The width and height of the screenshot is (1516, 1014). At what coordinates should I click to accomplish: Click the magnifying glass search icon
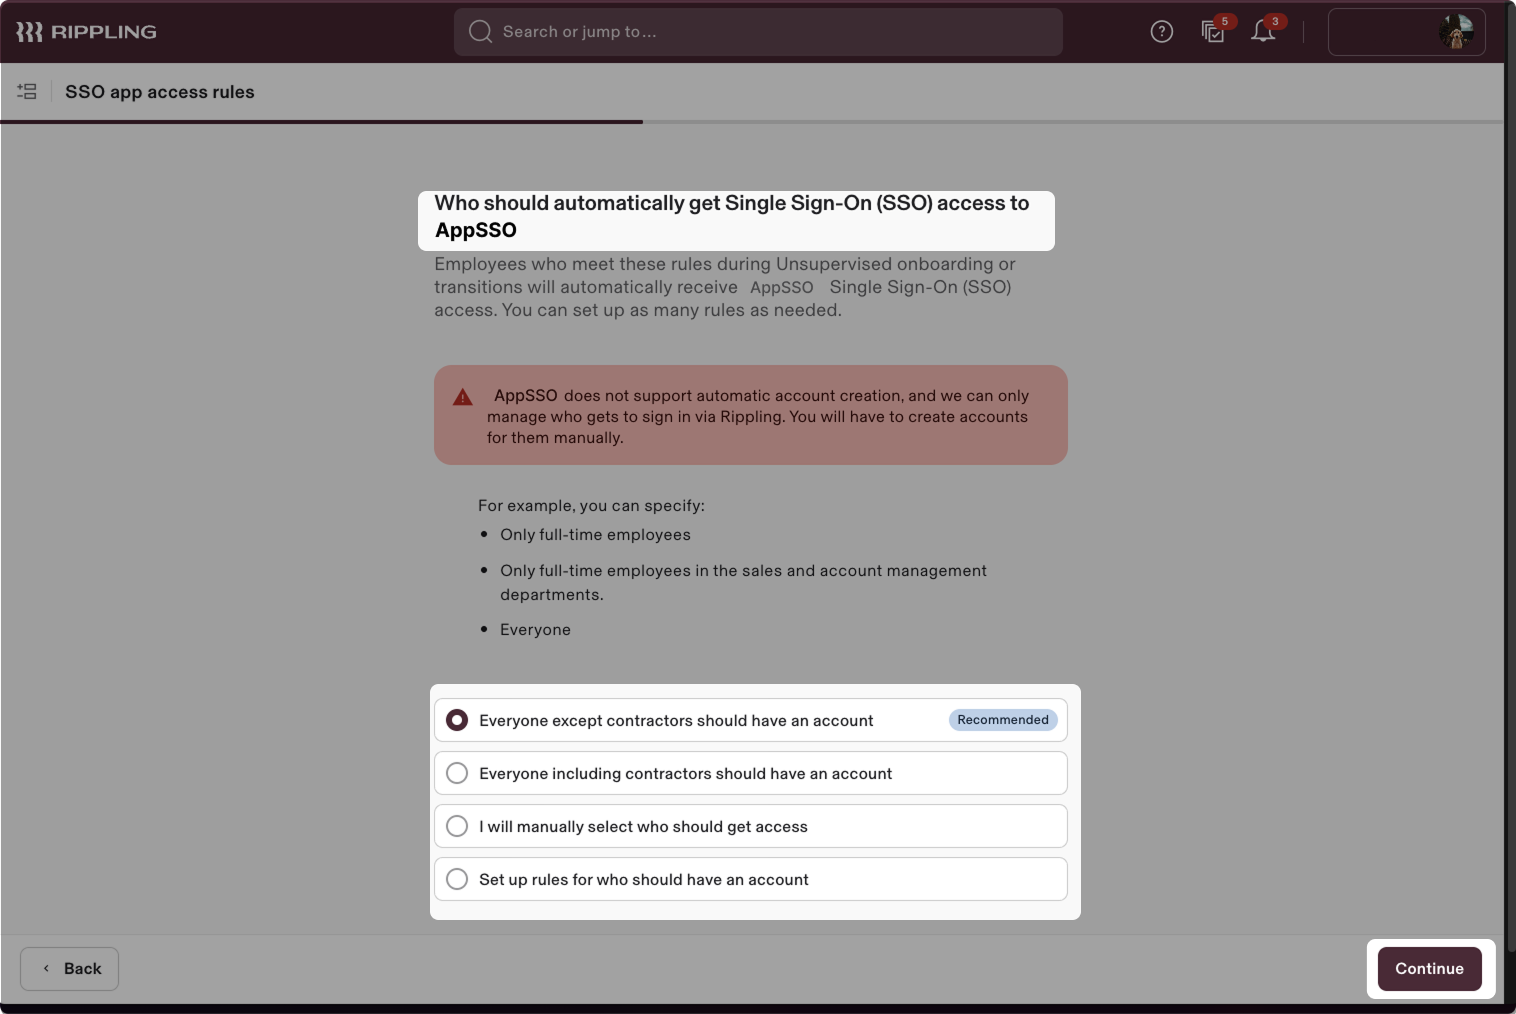(480, 32)
